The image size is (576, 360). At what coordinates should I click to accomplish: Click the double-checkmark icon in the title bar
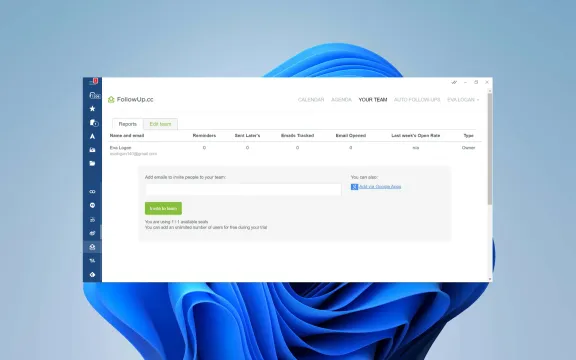coord(454,82)
